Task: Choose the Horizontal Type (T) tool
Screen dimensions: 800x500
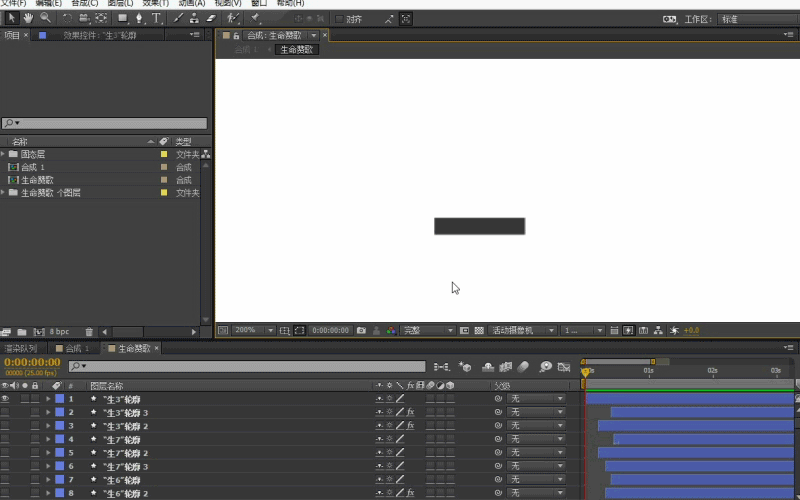Action: (x=157, y=18)
